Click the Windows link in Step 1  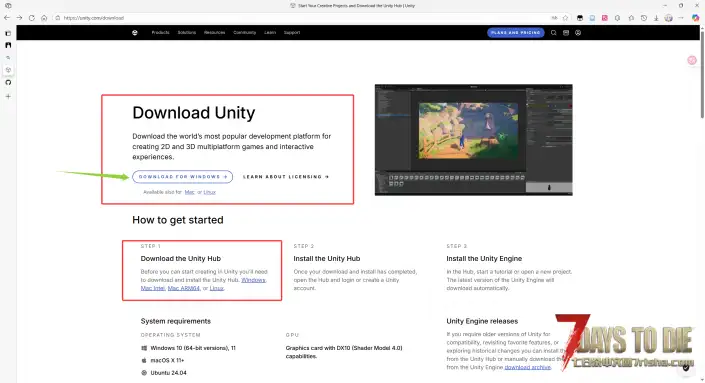(253, 280)
